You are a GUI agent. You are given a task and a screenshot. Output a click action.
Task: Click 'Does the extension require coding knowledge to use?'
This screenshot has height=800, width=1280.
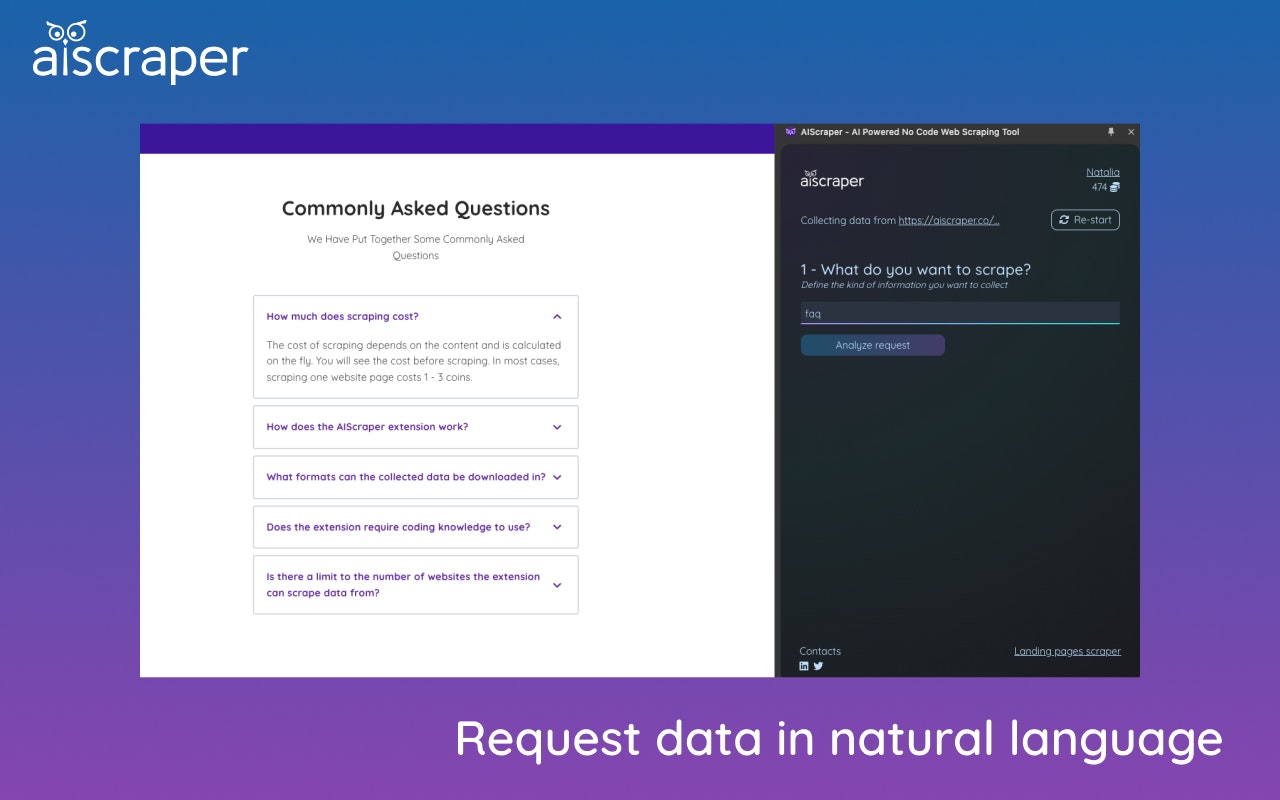(398, 527)
